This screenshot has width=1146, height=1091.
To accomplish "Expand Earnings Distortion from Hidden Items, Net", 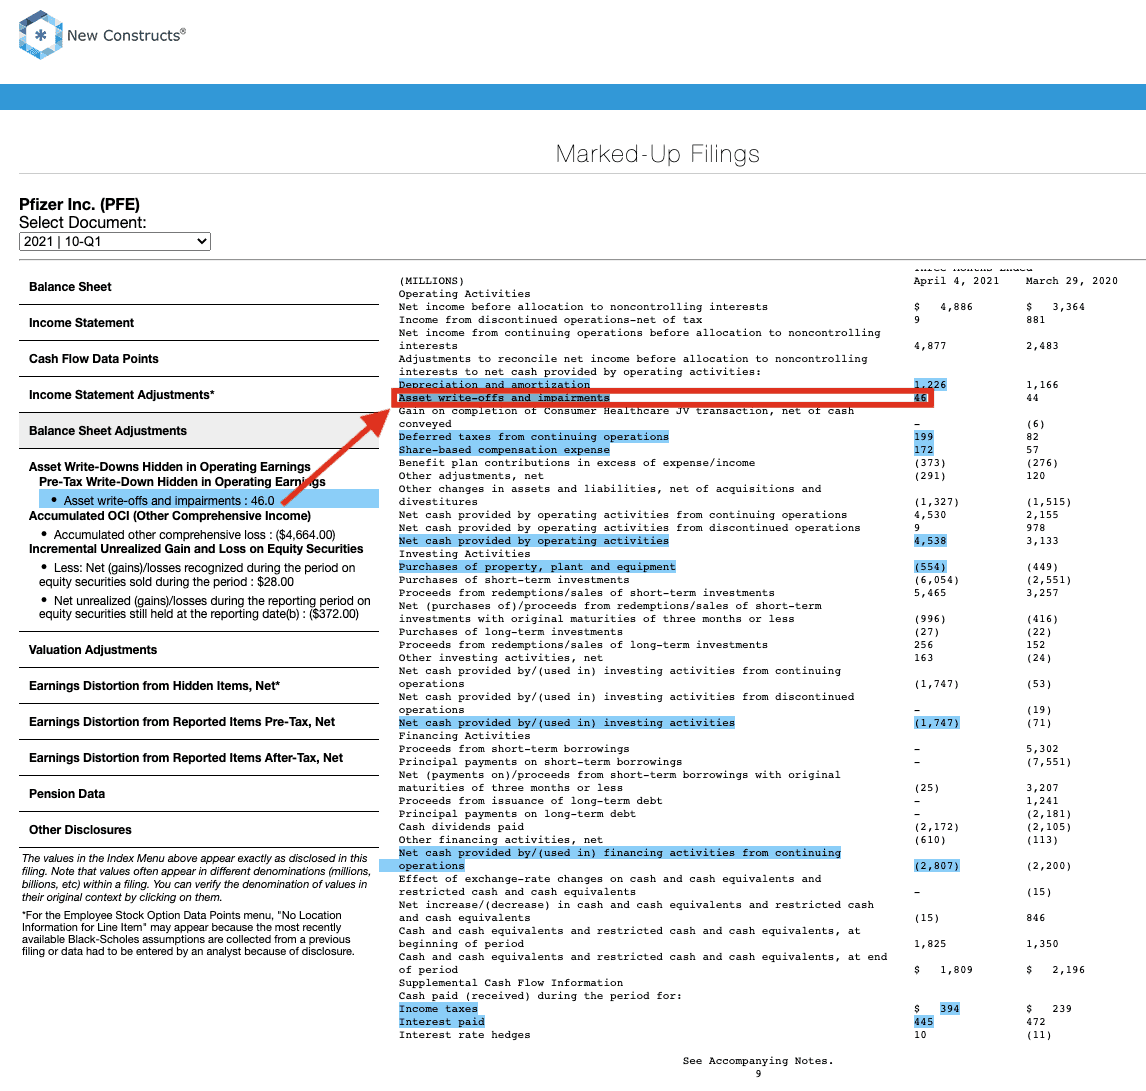I will 199,685.
